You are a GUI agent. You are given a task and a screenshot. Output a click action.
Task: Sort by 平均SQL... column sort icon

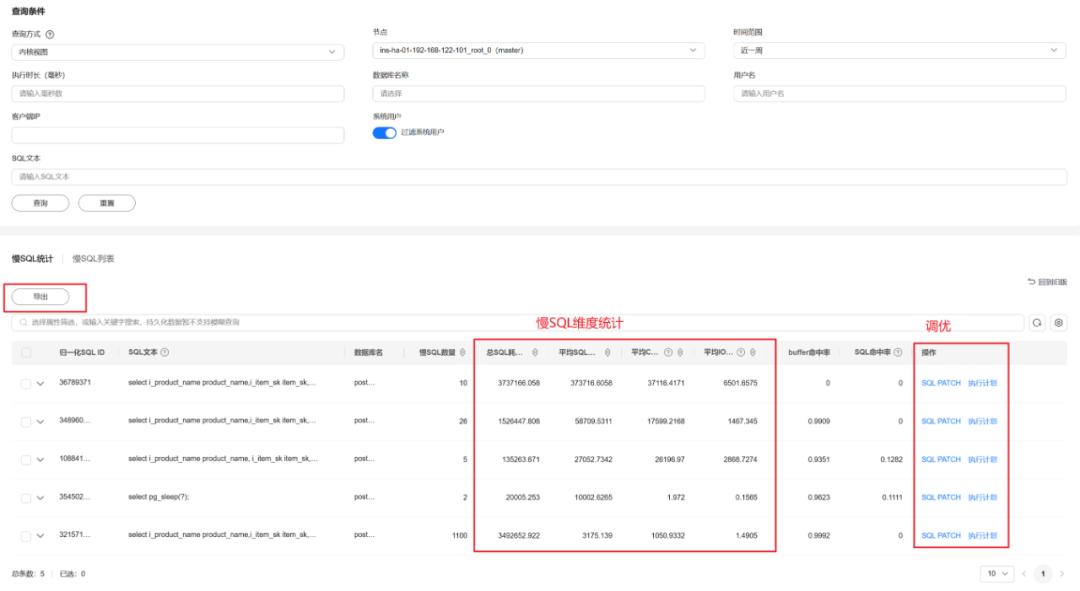pyautogui.click(x=607, y=353)
